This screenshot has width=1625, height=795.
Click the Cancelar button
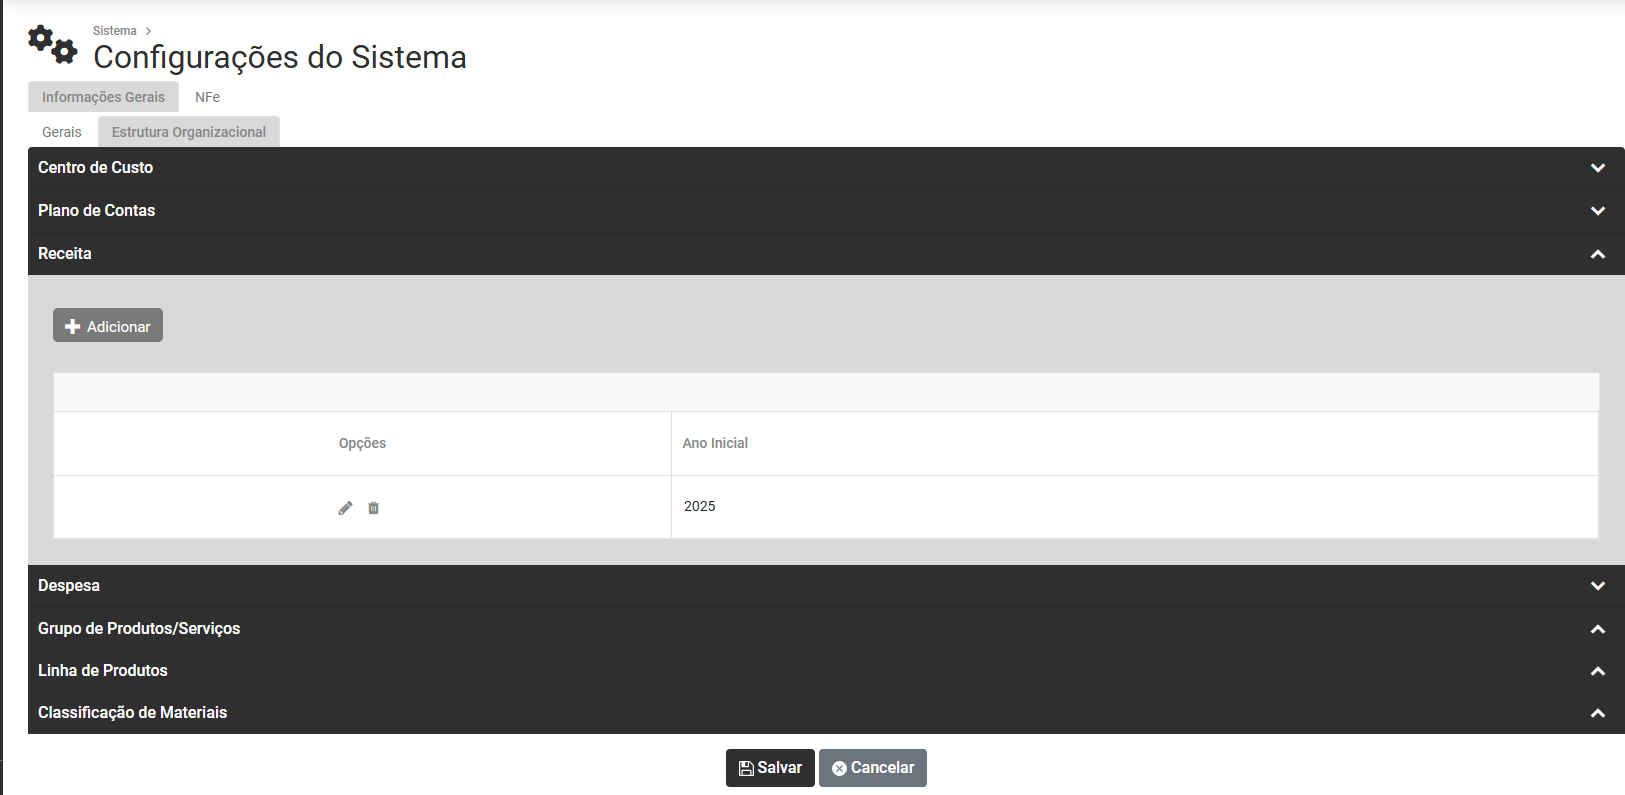point(872,768)
